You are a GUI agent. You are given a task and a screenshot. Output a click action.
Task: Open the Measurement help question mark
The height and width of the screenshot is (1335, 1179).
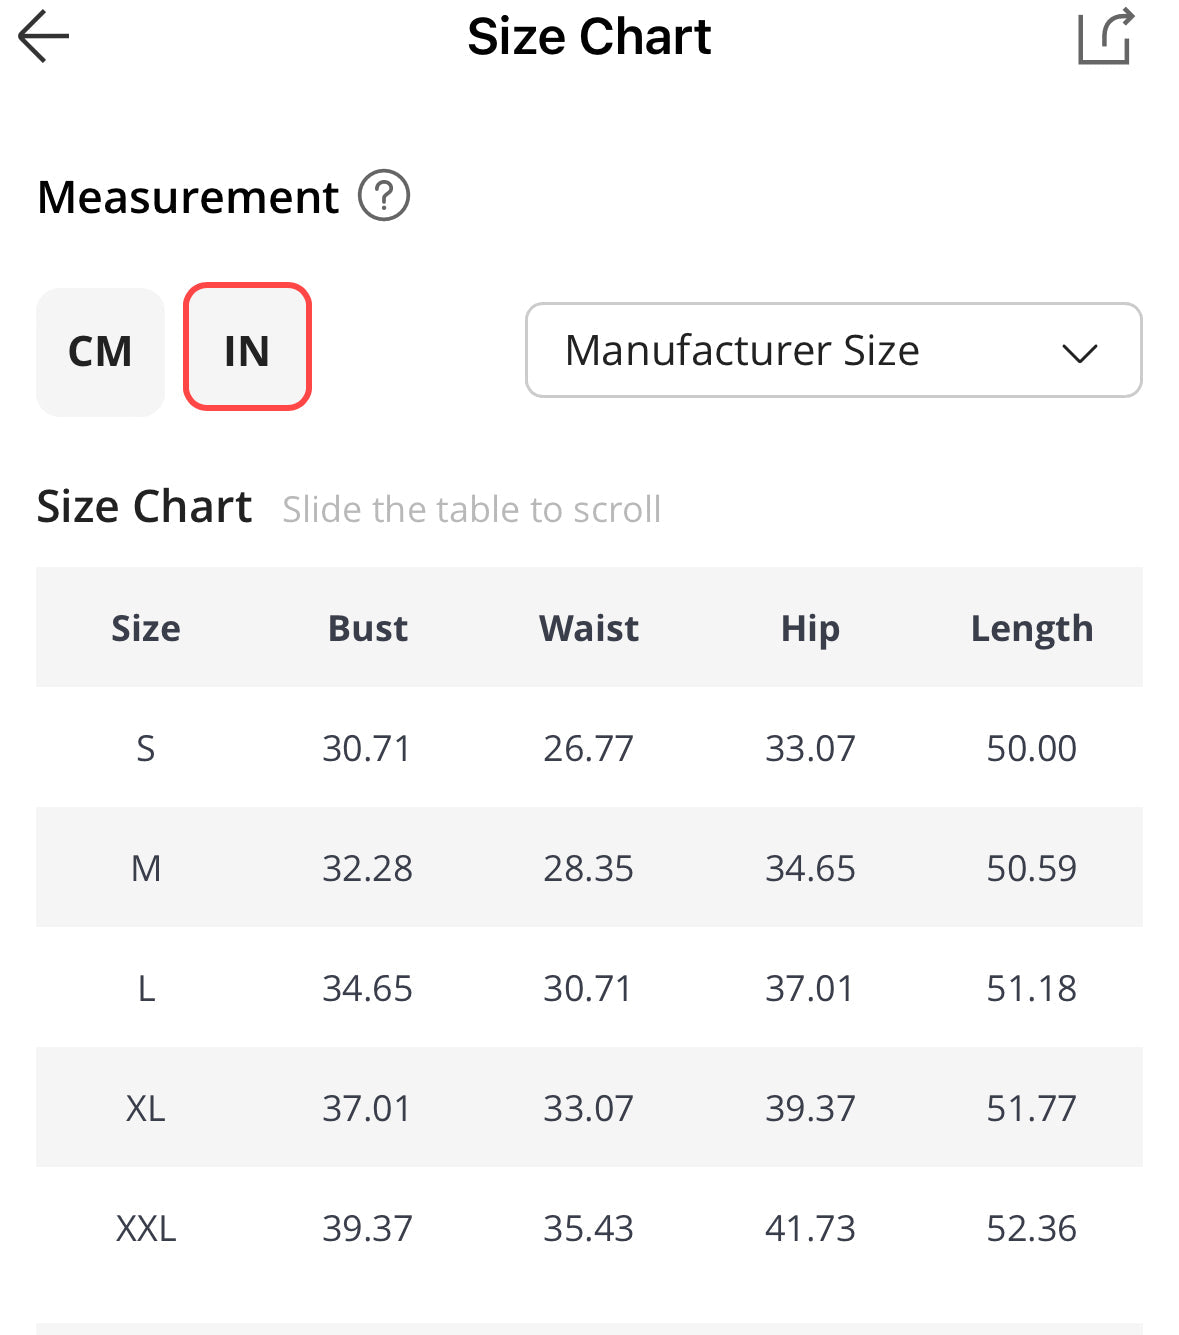tap(384, 196)
